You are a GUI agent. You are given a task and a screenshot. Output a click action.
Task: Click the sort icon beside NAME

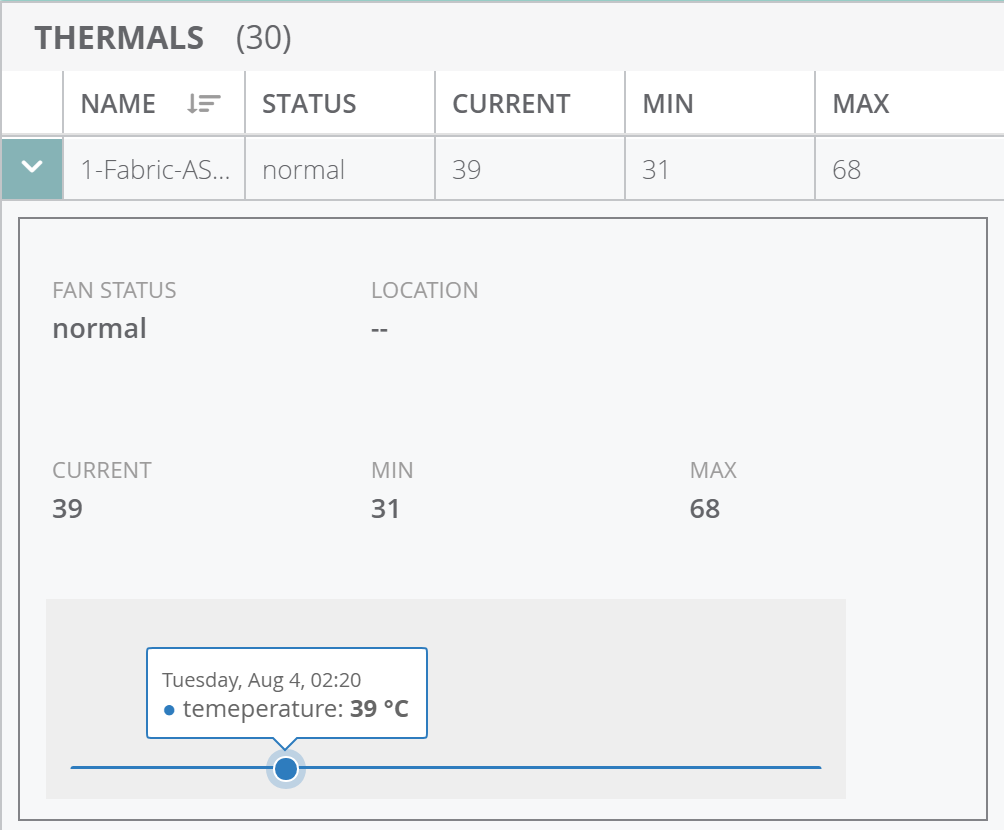pyautogui.click(x=204, y=103)
